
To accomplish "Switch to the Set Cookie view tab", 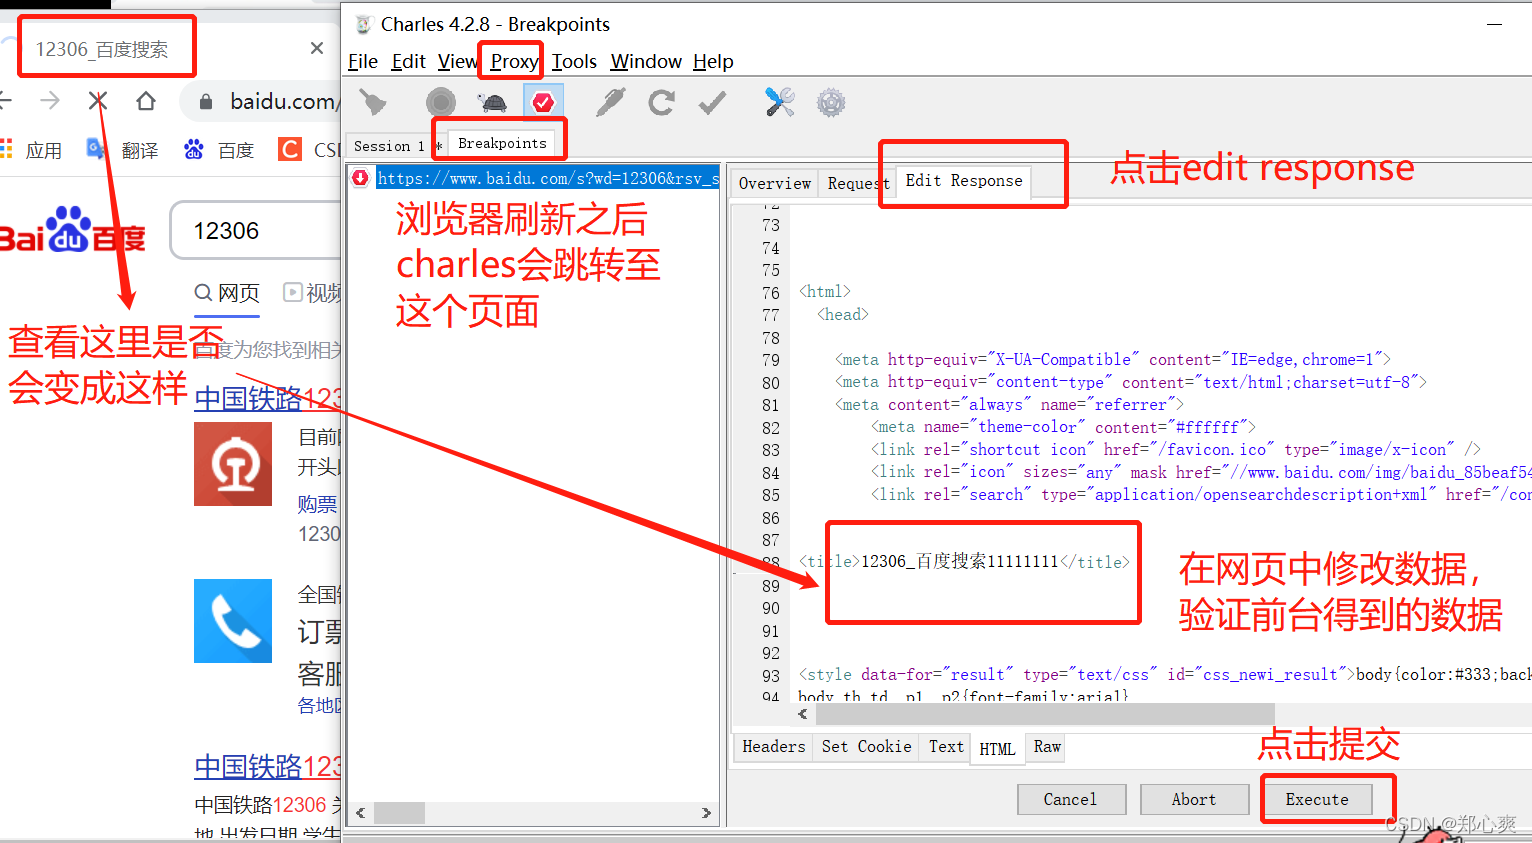I will click(x=866, y=747).
